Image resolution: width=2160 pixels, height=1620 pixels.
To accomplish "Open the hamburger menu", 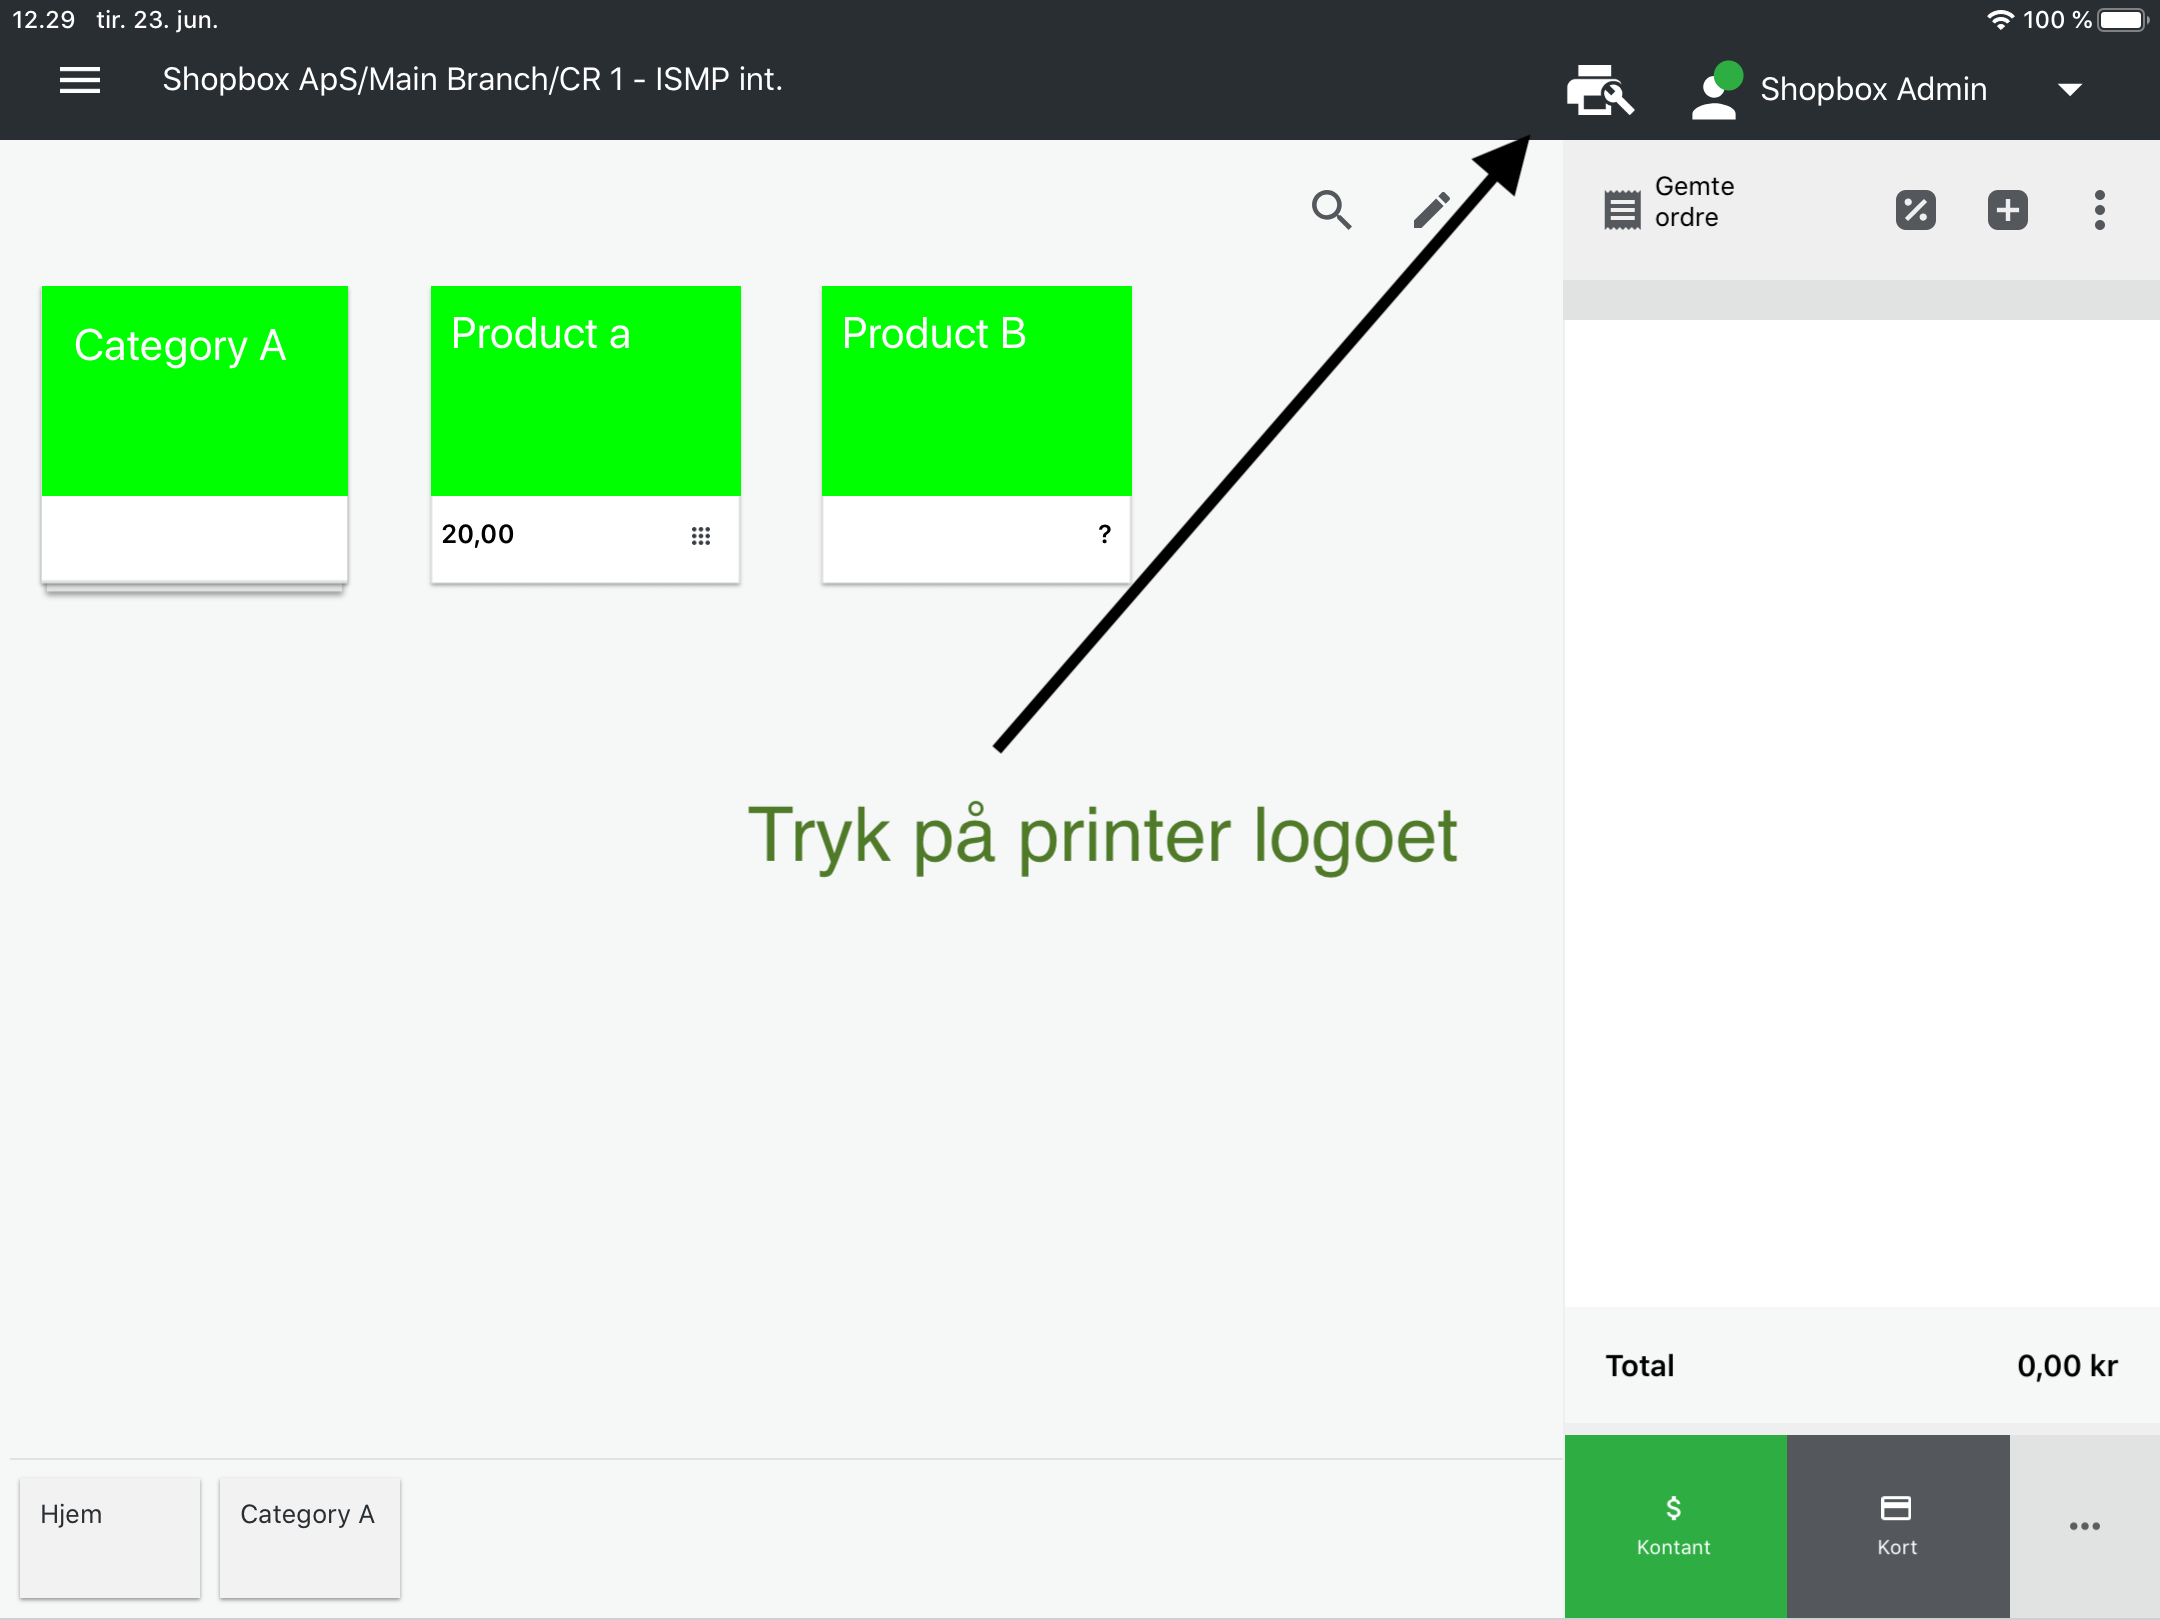I will (x=80, y=80).
